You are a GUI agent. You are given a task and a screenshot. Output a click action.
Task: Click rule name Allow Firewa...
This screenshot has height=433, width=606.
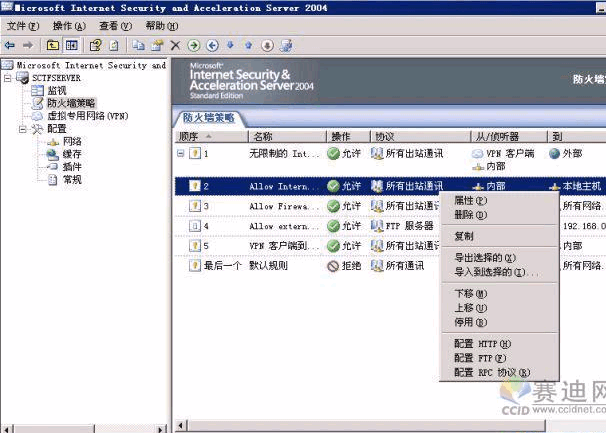[285, 206]
